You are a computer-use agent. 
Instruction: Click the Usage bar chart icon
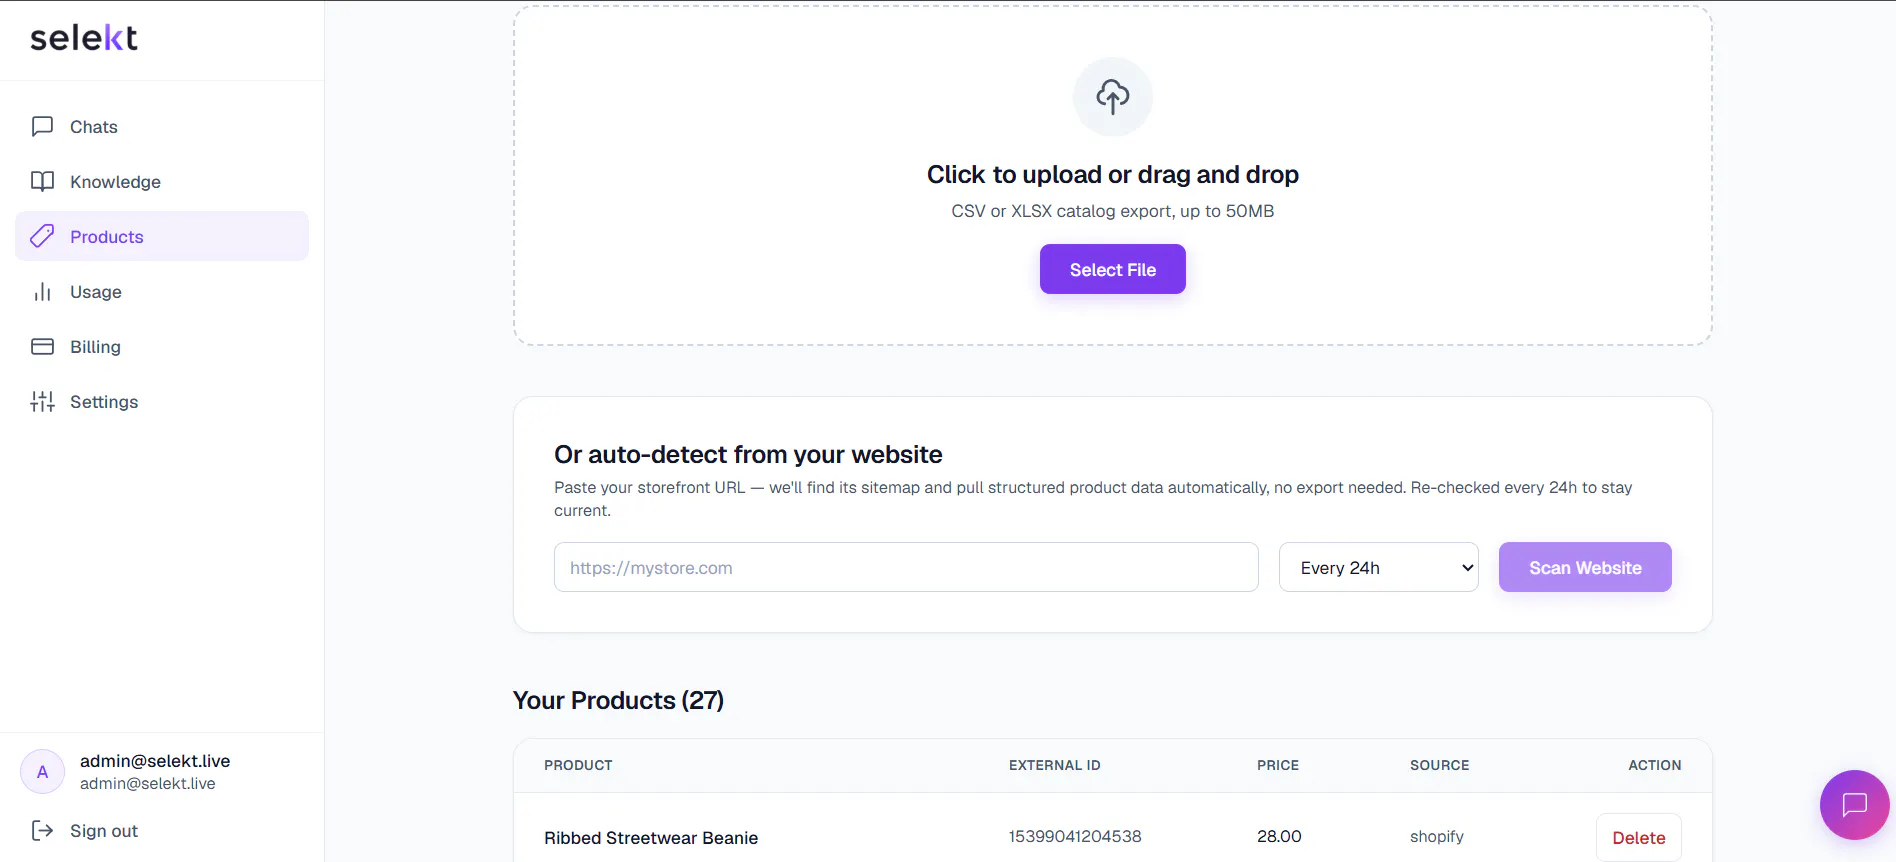(x=42, y=291)
